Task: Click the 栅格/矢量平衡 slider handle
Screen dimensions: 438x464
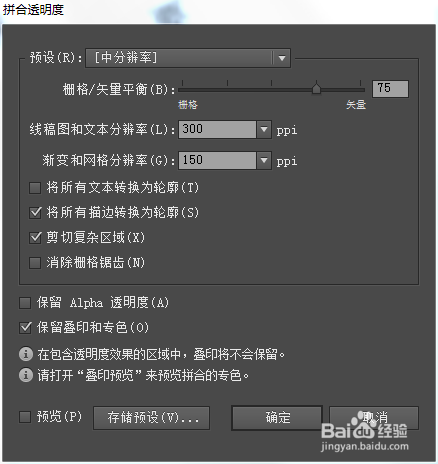Action: coord(316,89)
